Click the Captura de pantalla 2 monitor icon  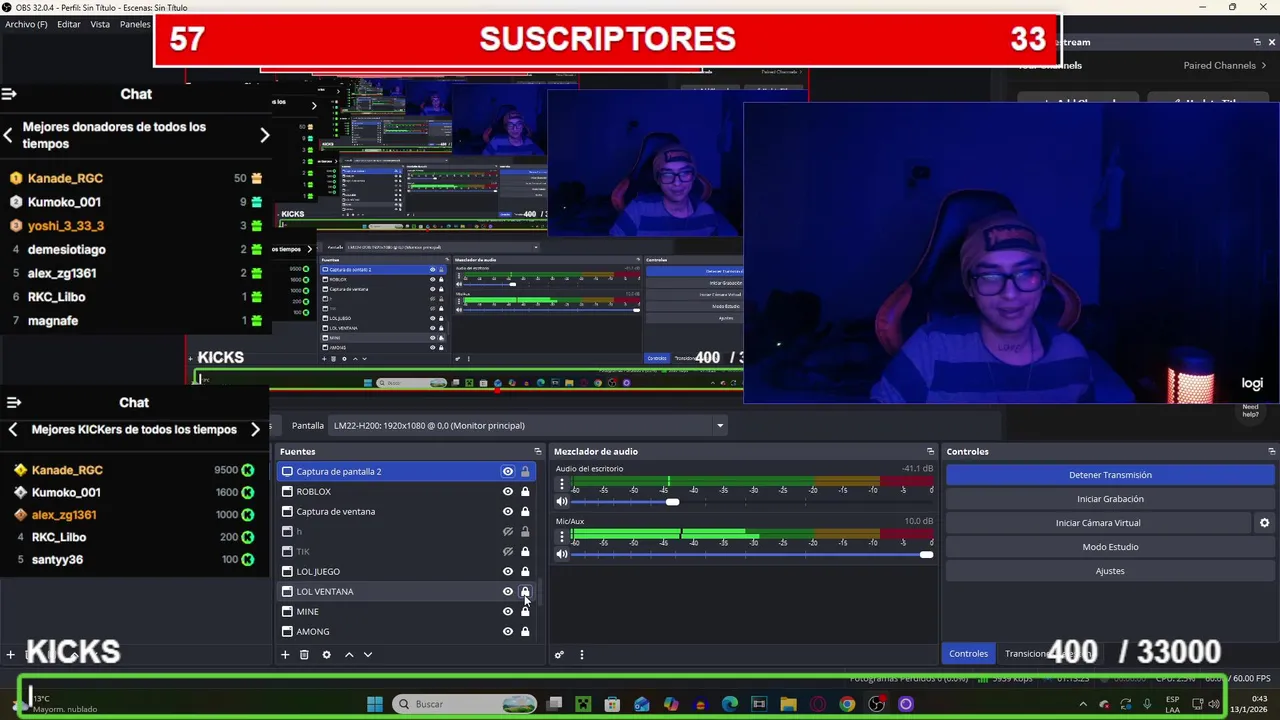pyautogui.click(x=287, y=472)
